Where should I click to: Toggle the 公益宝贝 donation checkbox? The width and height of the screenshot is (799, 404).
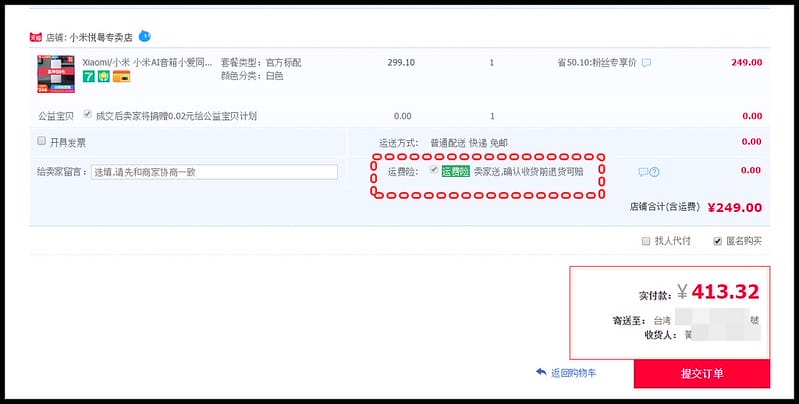[87, 115]
